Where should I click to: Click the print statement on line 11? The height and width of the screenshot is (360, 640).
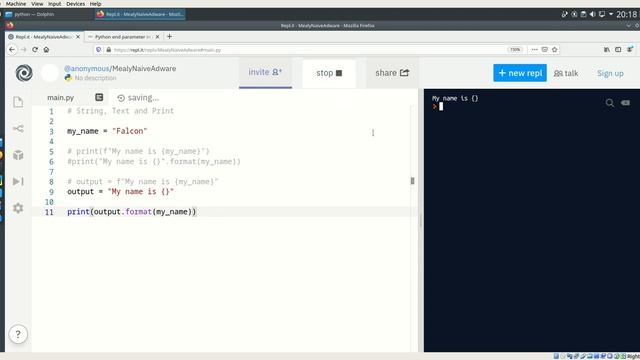click(x=131, y=212)
